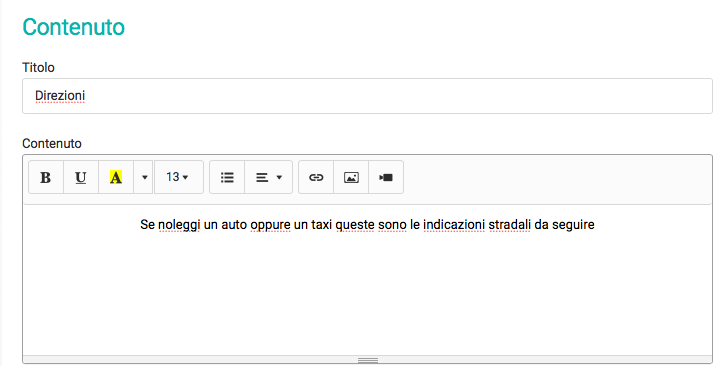Open the font size 13 dropdown
The width and height of the screenshot is (719, 366).
click(x=178, y=177)
